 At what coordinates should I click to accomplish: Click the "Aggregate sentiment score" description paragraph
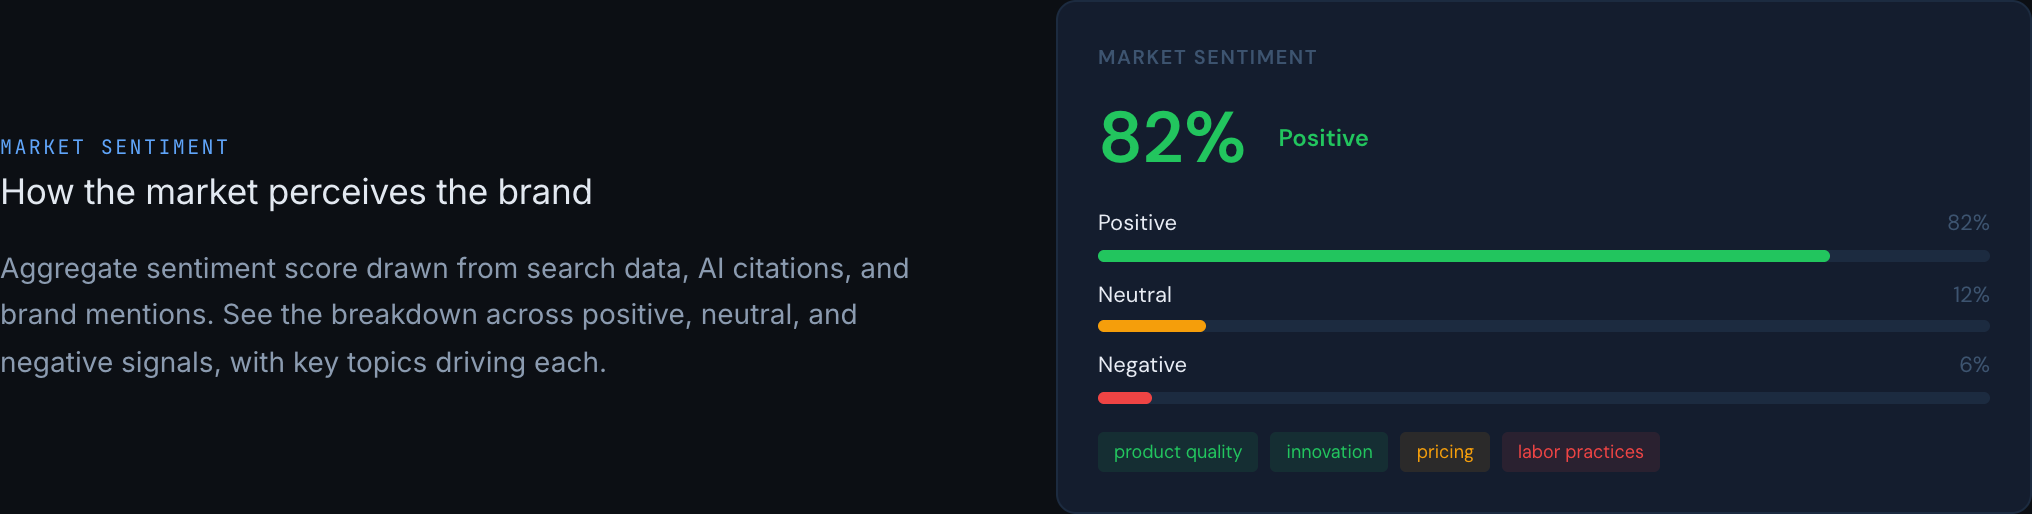click(454, 315)
